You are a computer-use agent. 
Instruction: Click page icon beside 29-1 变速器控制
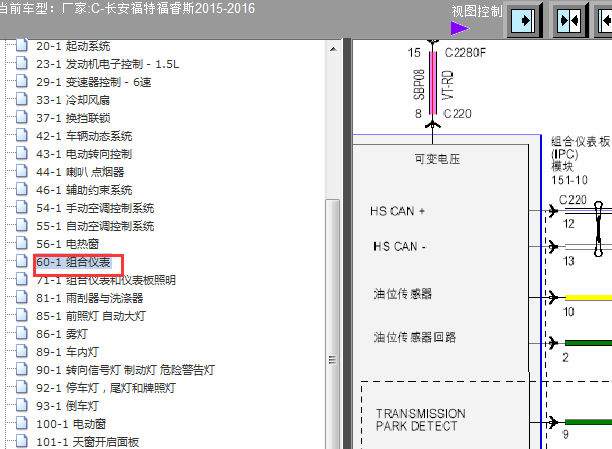(x=22, y=81)
